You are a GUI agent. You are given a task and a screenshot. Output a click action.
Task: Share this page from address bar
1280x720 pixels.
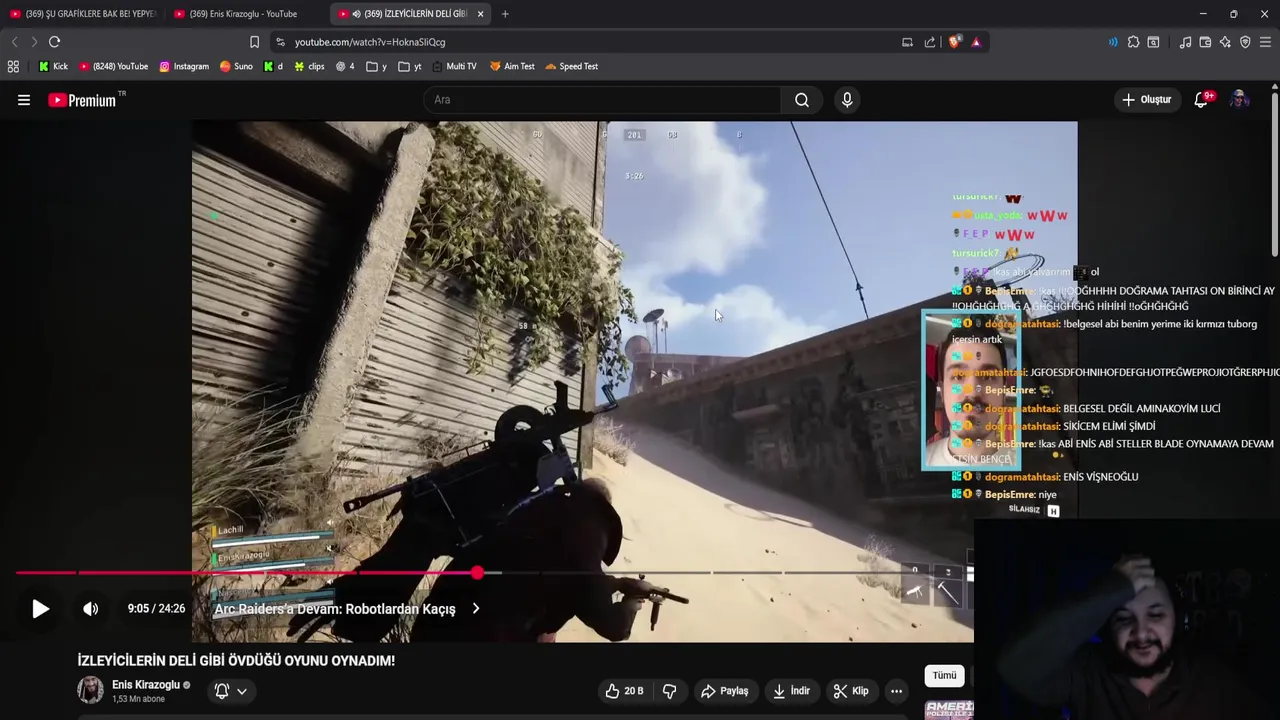[x=930, y=42]
